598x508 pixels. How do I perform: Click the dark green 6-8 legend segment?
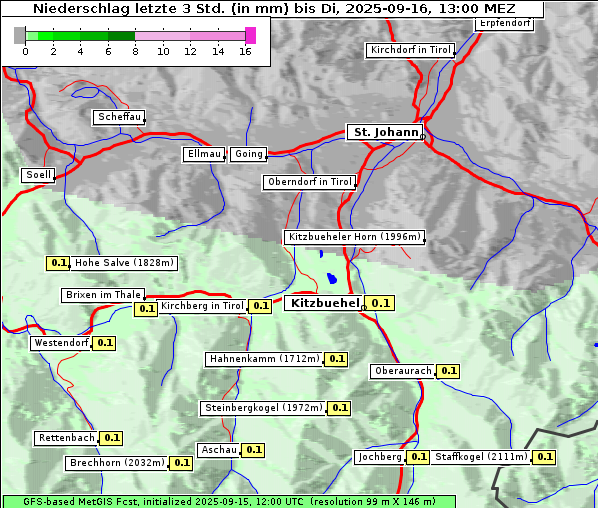[x=121, y=36]
